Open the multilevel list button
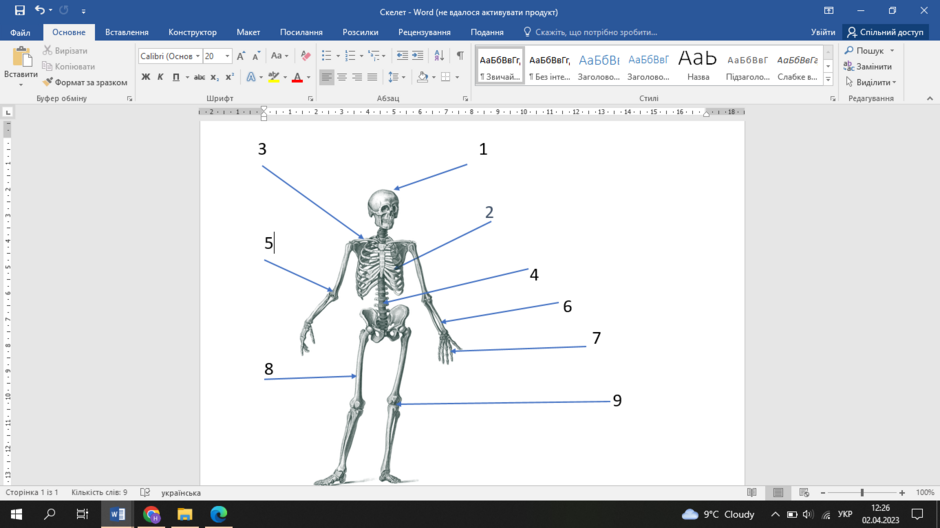 click(374, 56)
